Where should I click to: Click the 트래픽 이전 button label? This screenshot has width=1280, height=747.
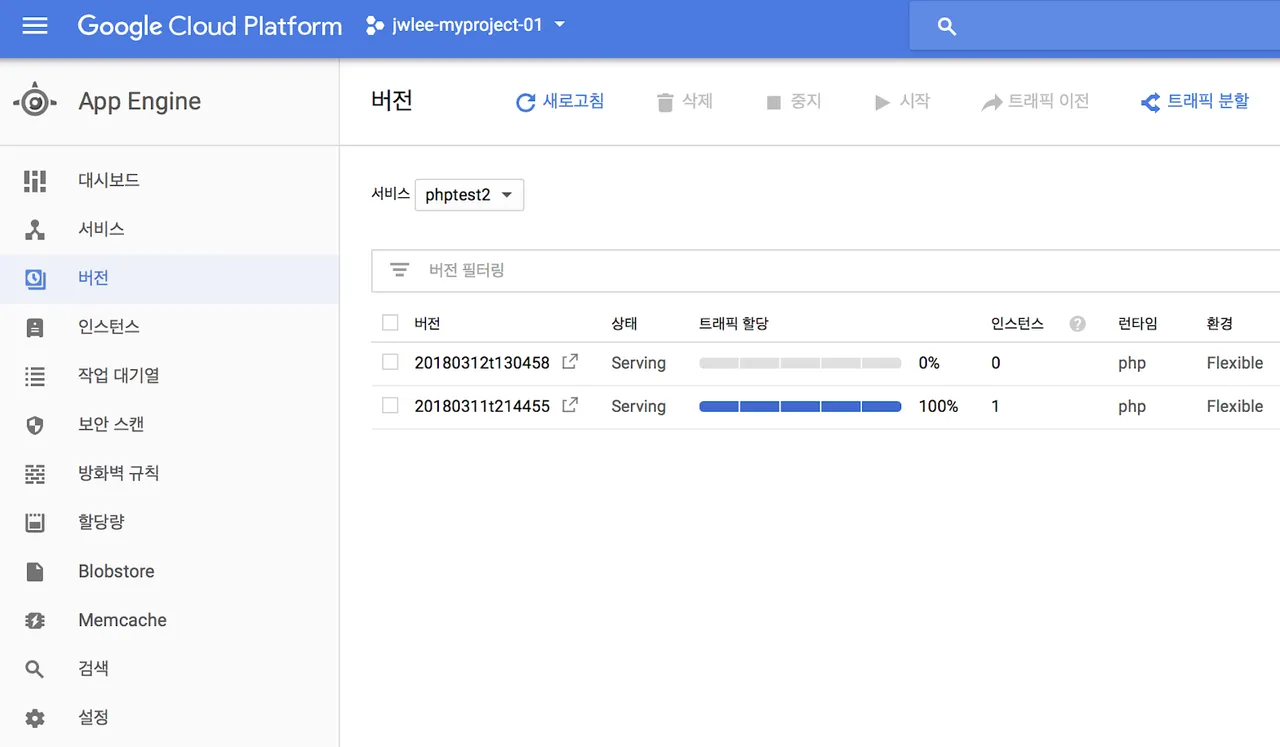pyautogui.click(x=1049, y=101)
